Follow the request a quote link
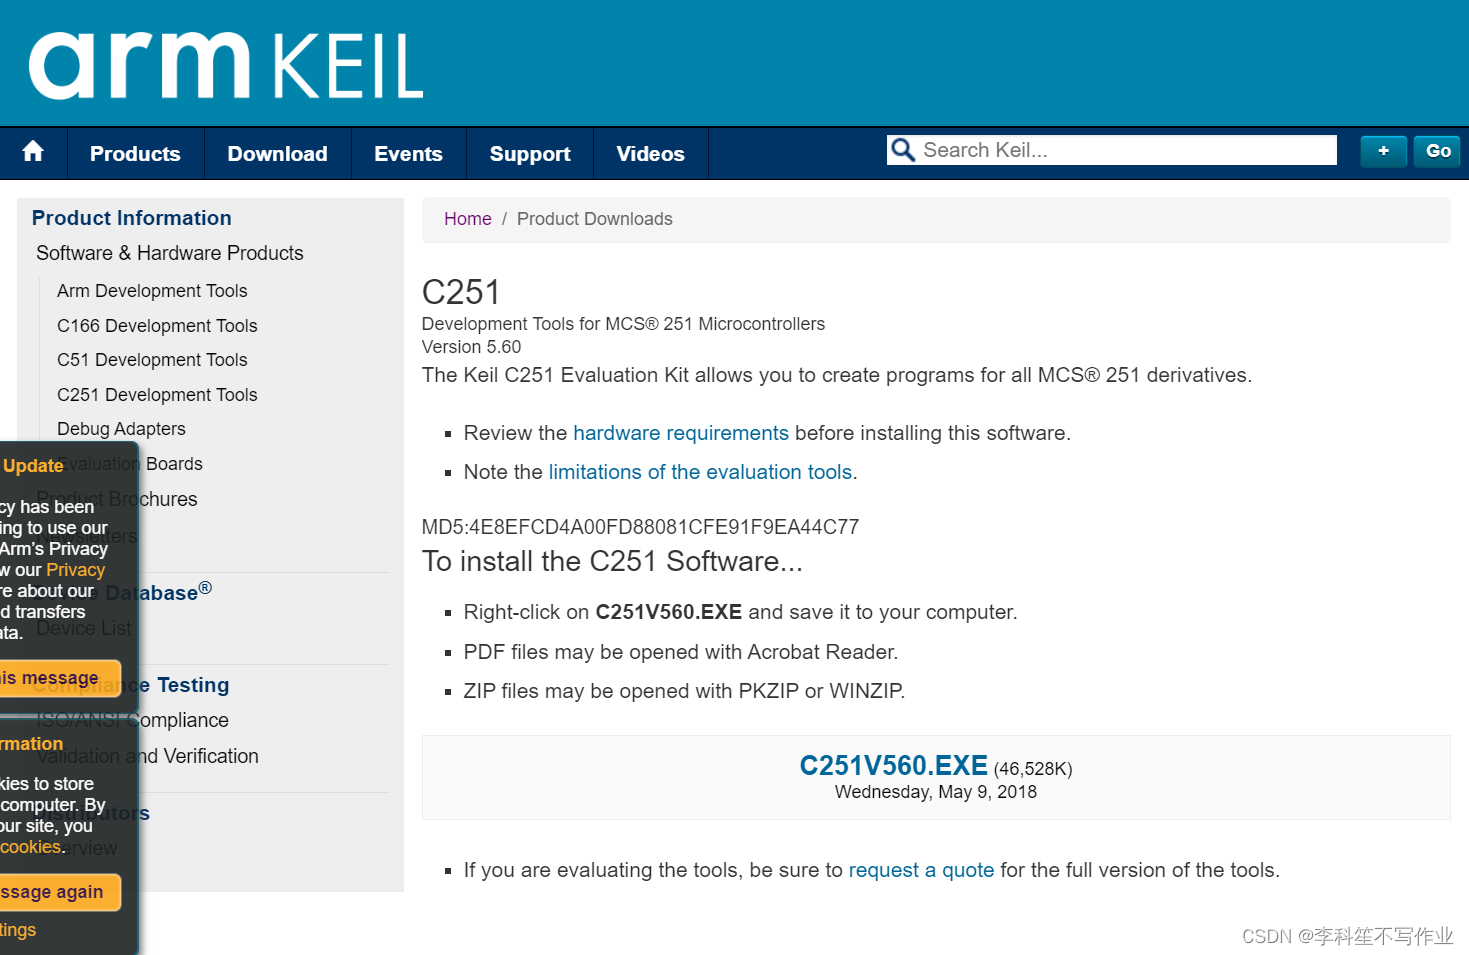 point(921,870)
